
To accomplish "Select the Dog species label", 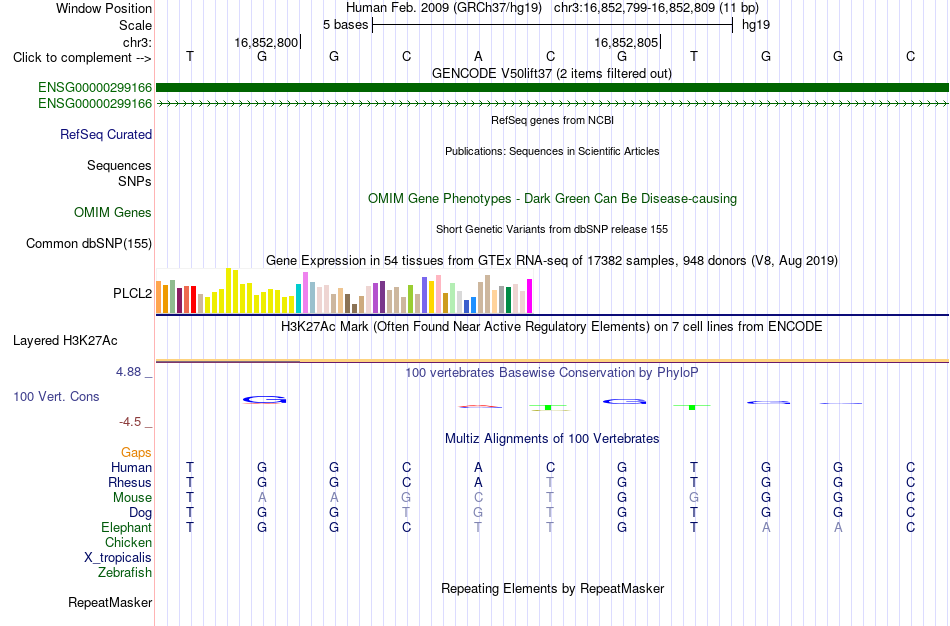I will pyautogui.click(x=140, y=513).
